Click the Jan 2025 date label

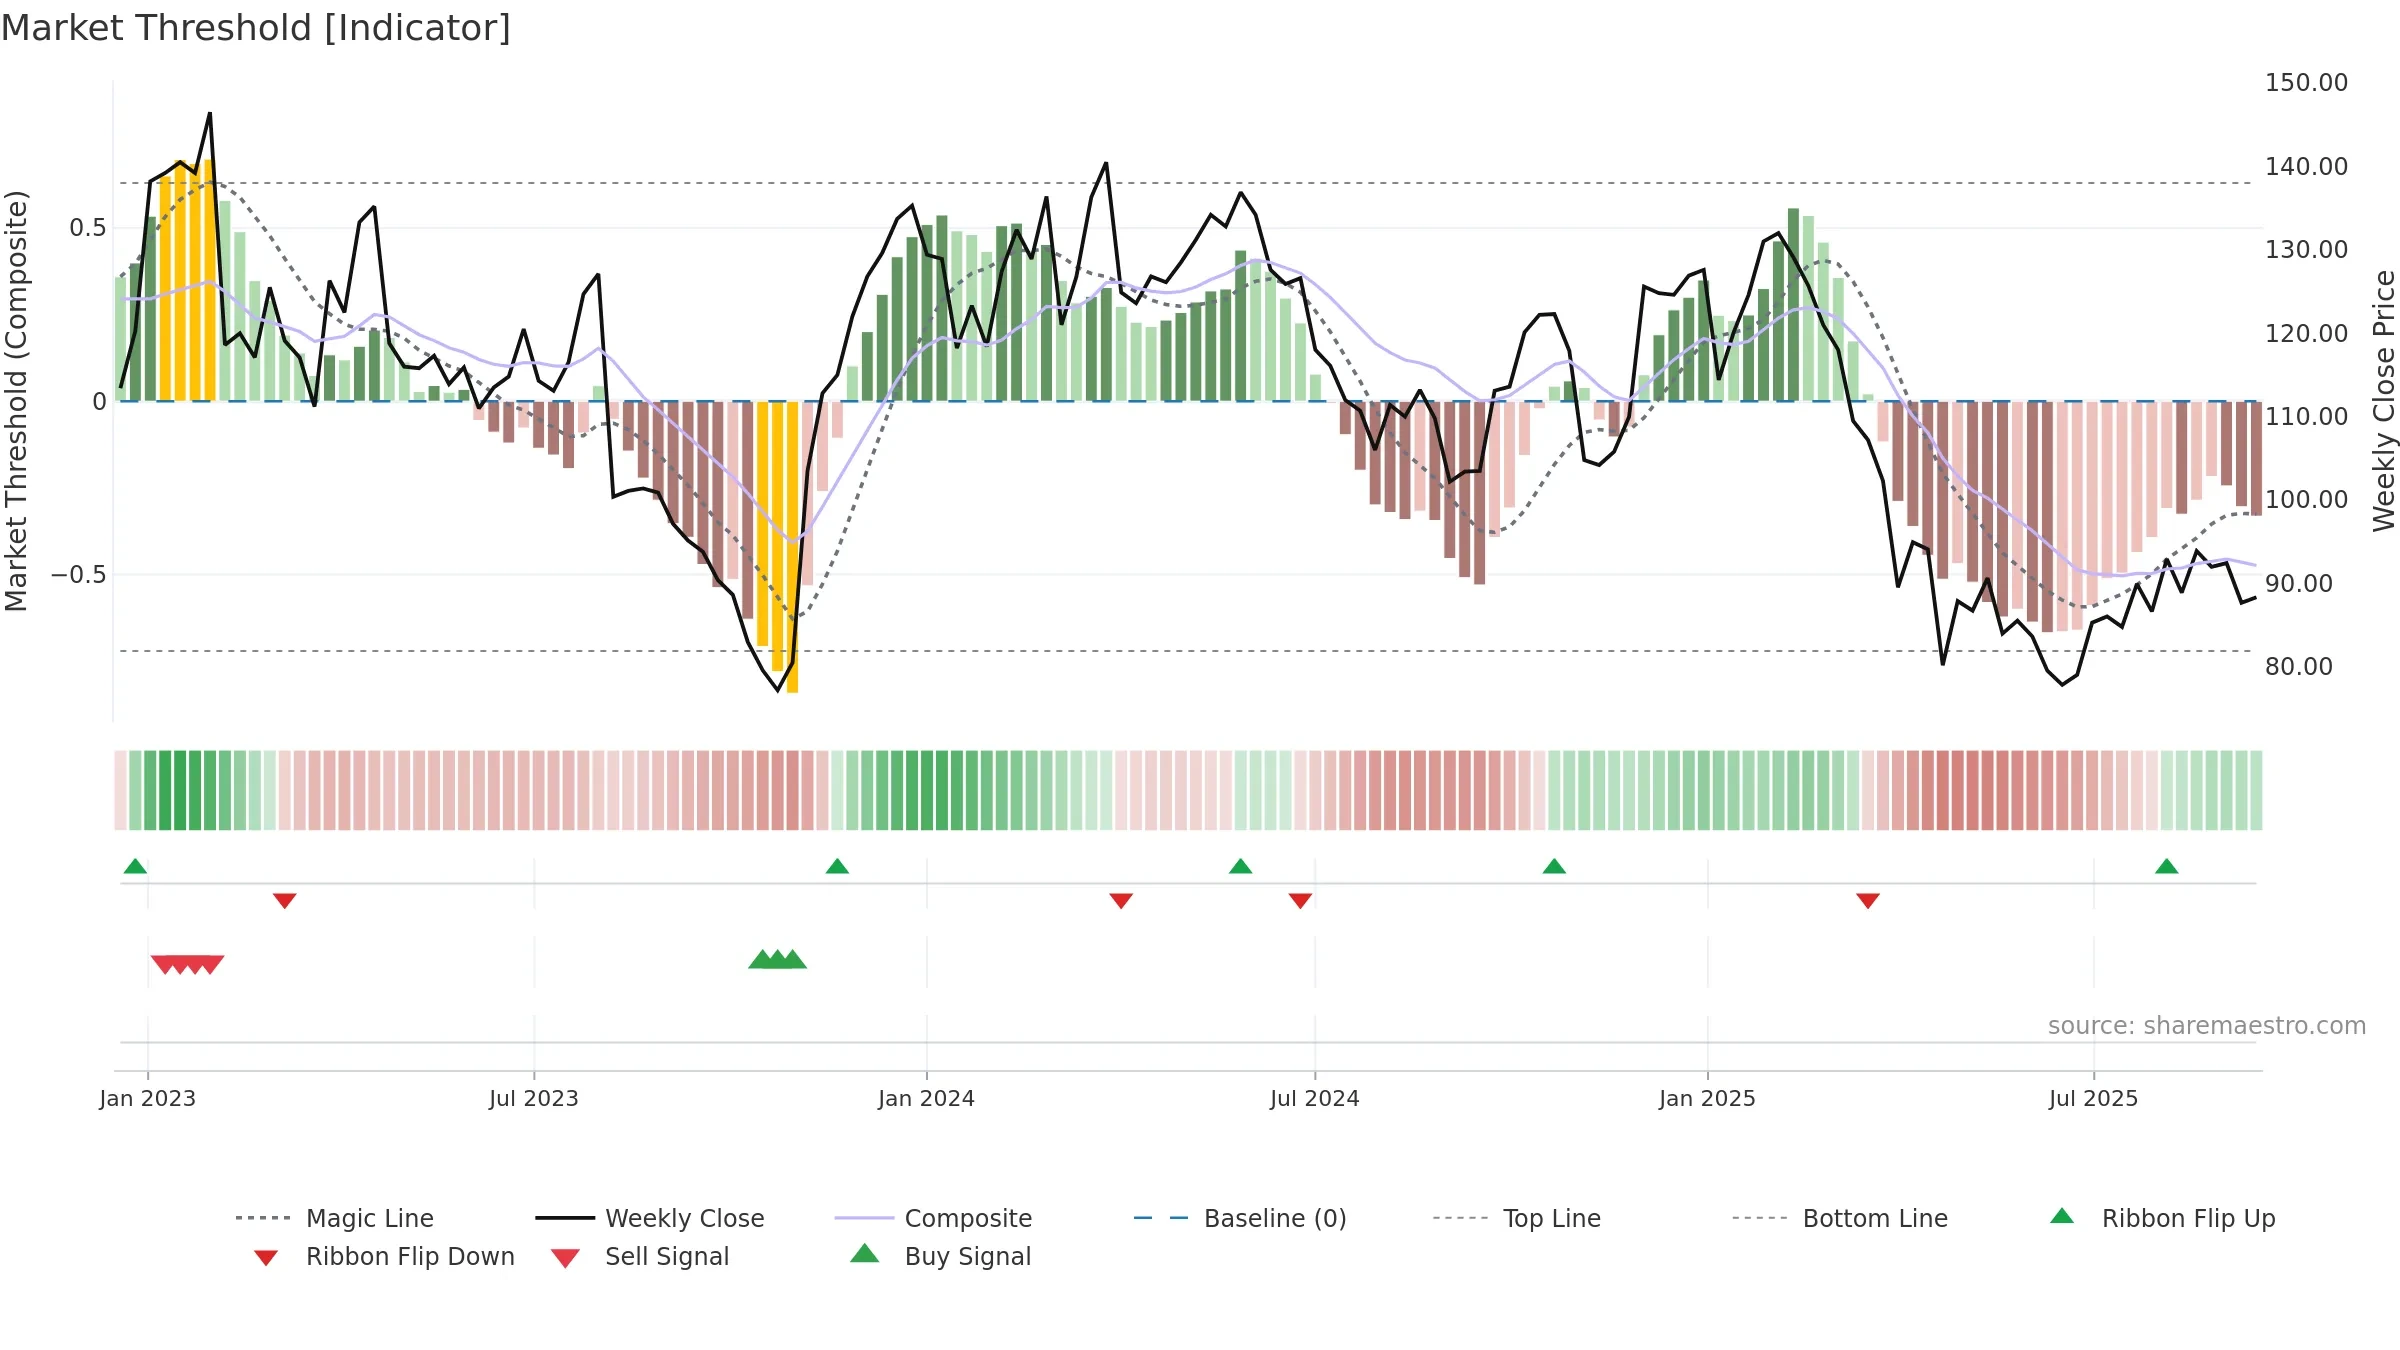tap(1708, 1099)
